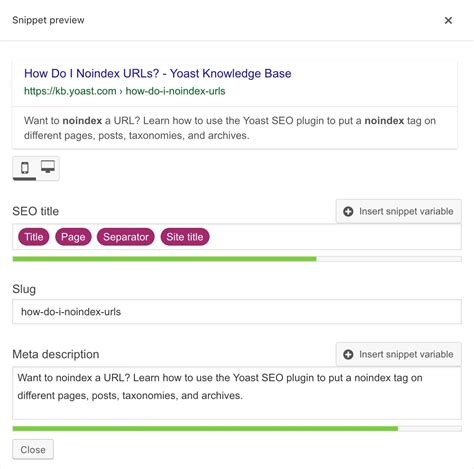Screen dimensions: 474x469
Task: Open the previewed title link How Do I Noindex URLs
Action: click(x=158, y=73)
